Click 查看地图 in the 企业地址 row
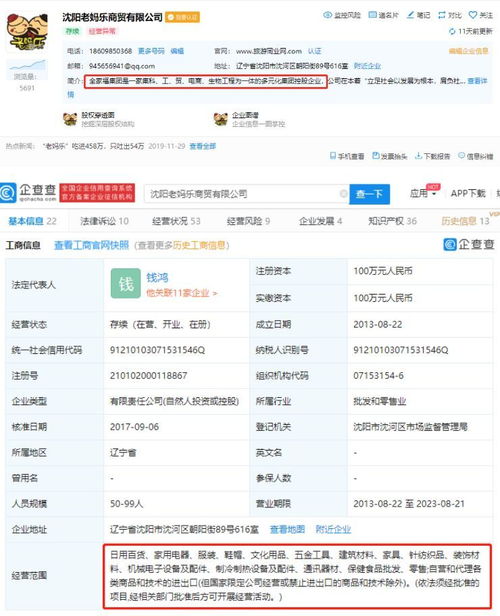 tap(287, 529)
